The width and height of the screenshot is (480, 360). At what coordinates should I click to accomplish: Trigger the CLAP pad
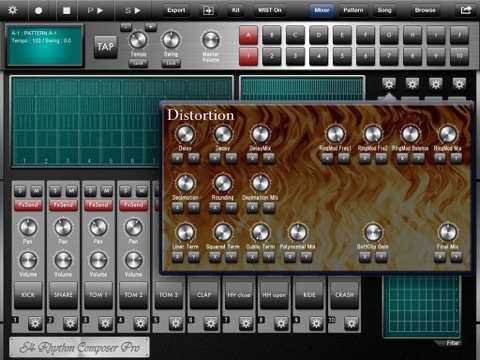[x=204, y=295]
